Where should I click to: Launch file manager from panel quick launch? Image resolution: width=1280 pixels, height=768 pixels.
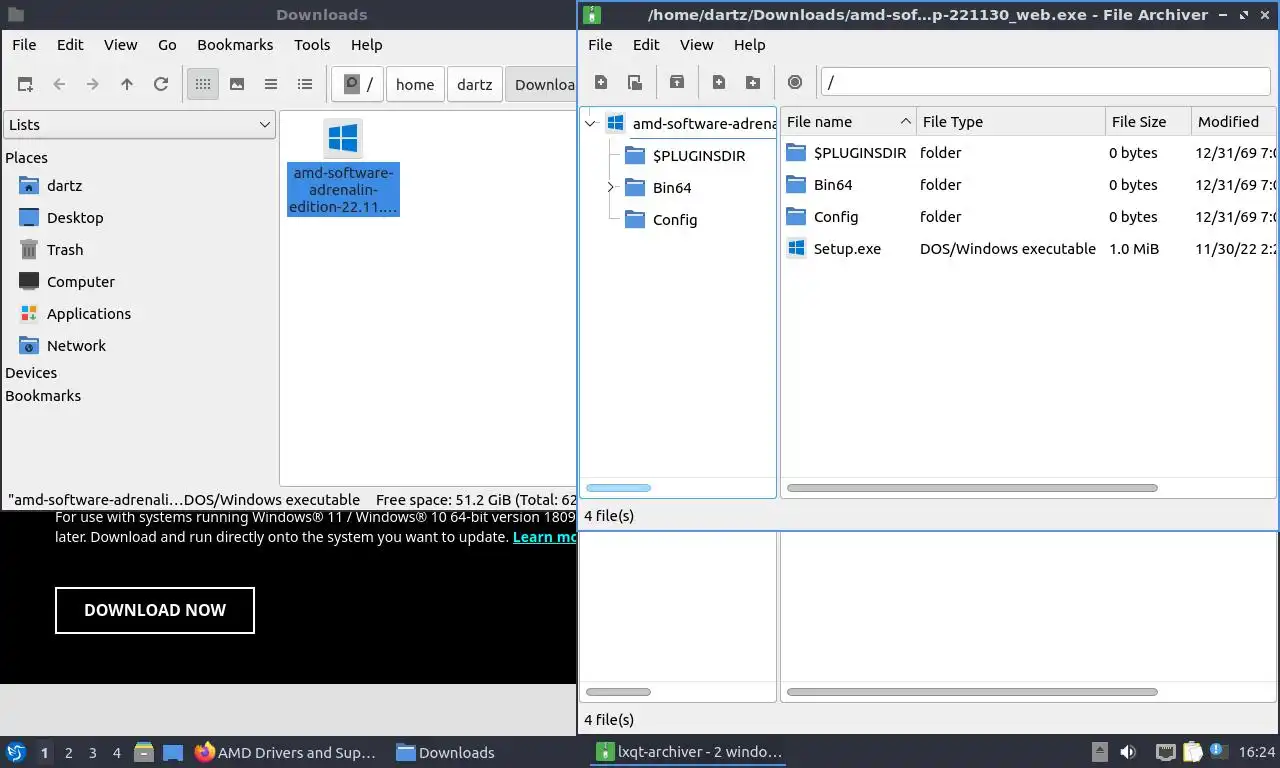144,752
